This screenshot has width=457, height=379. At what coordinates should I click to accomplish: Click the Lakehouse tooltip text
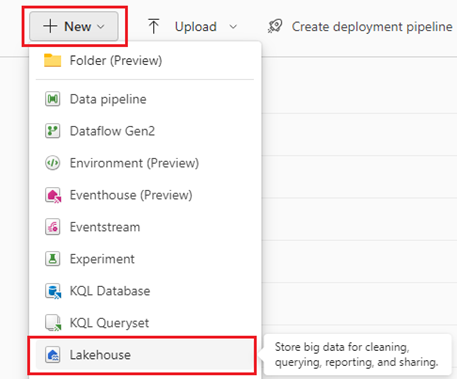pos(356,354)
